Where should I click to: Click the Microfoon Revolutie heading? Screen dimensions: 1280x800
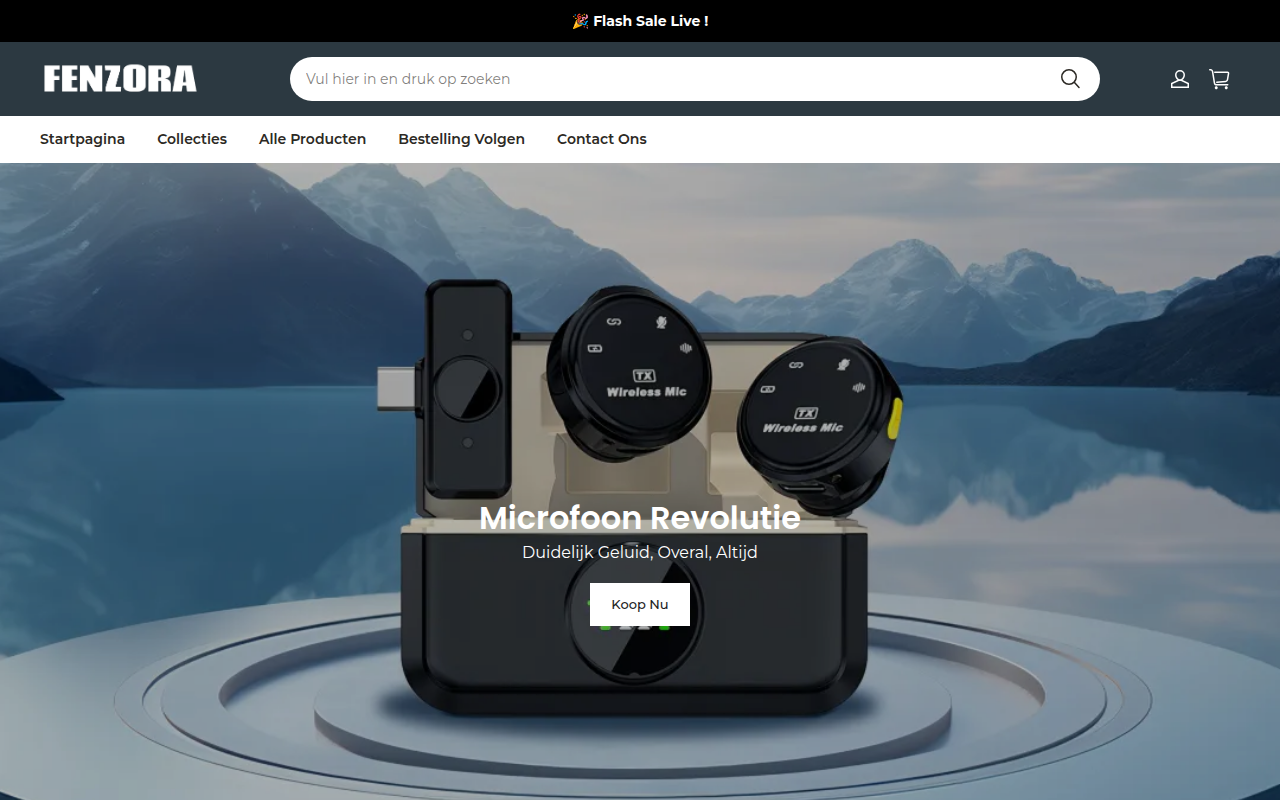point(640,518)
